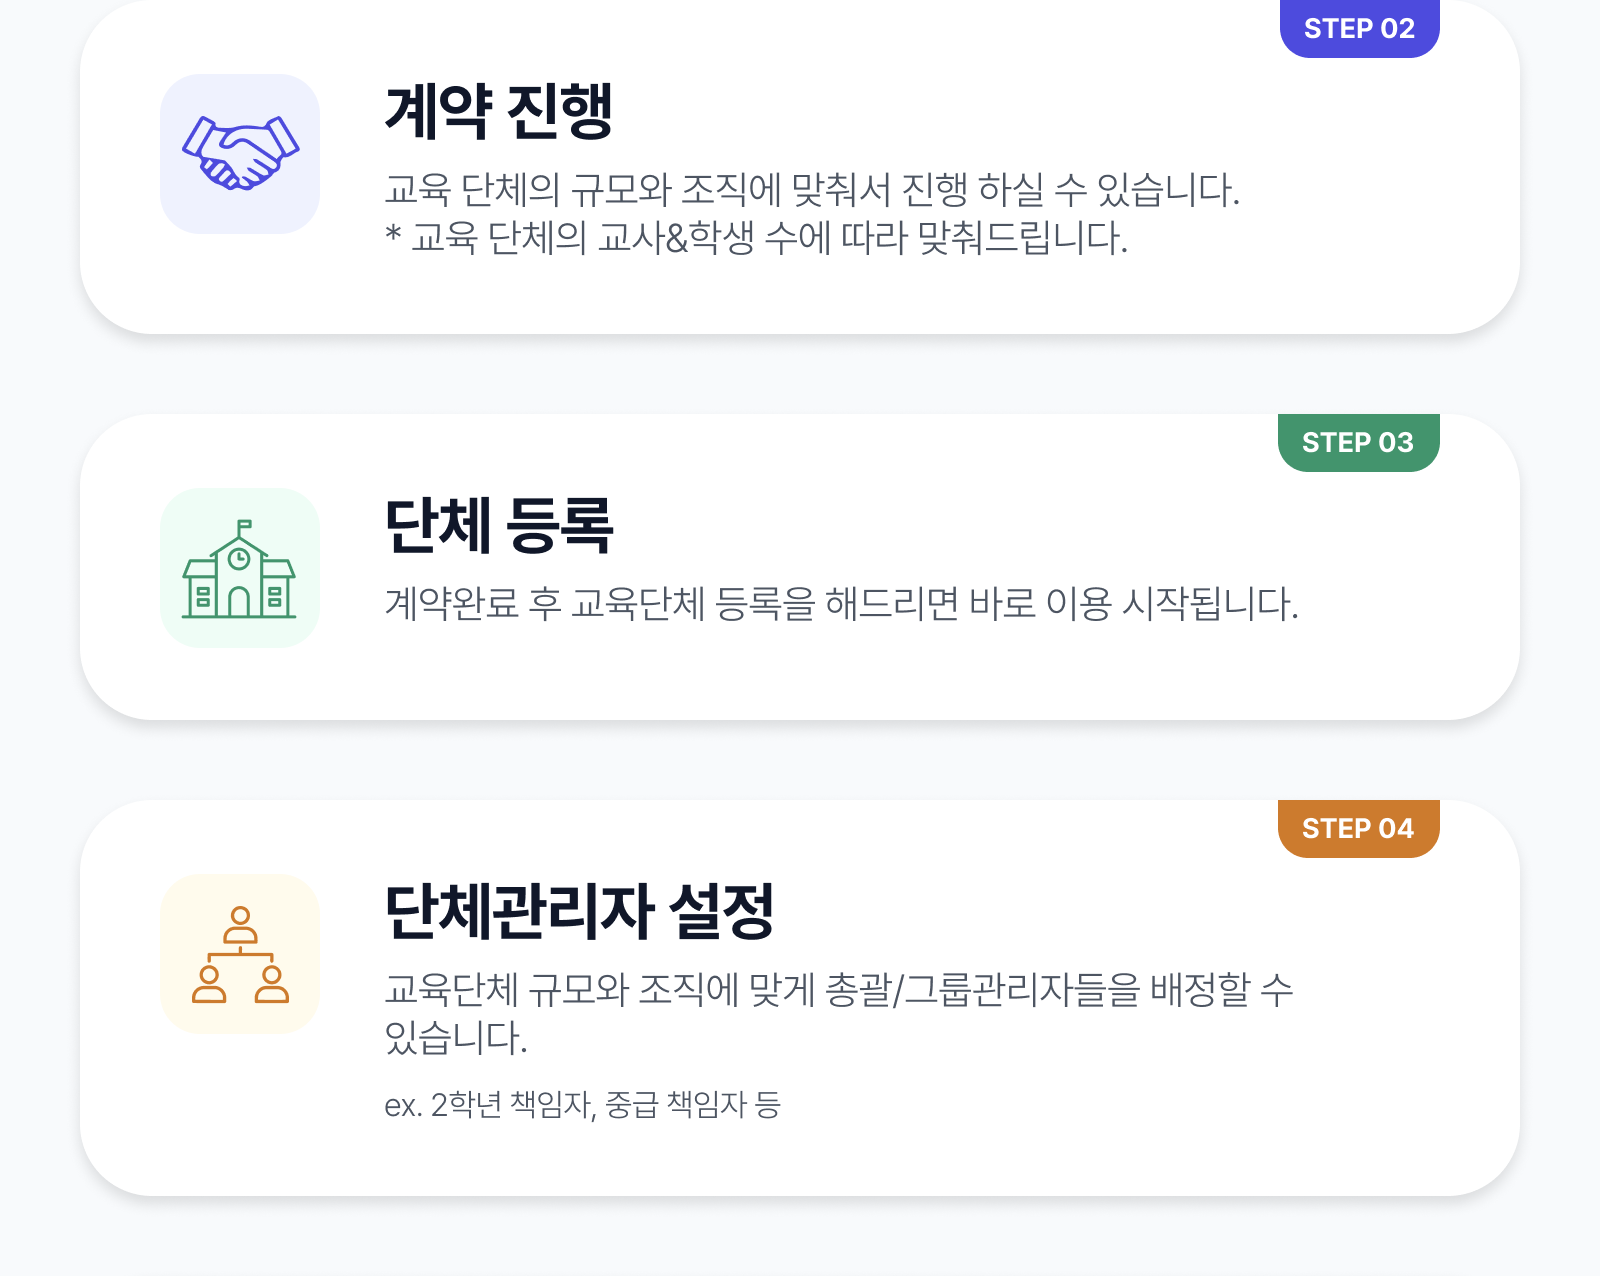Click the clock on the school icon

tap(239, 559)
